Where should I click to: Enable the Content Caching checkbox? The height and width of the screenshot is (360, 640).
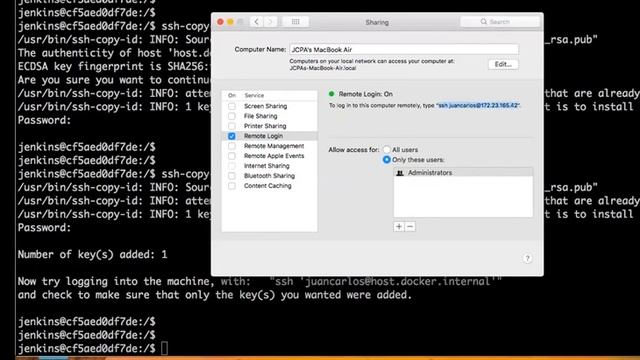232,186
